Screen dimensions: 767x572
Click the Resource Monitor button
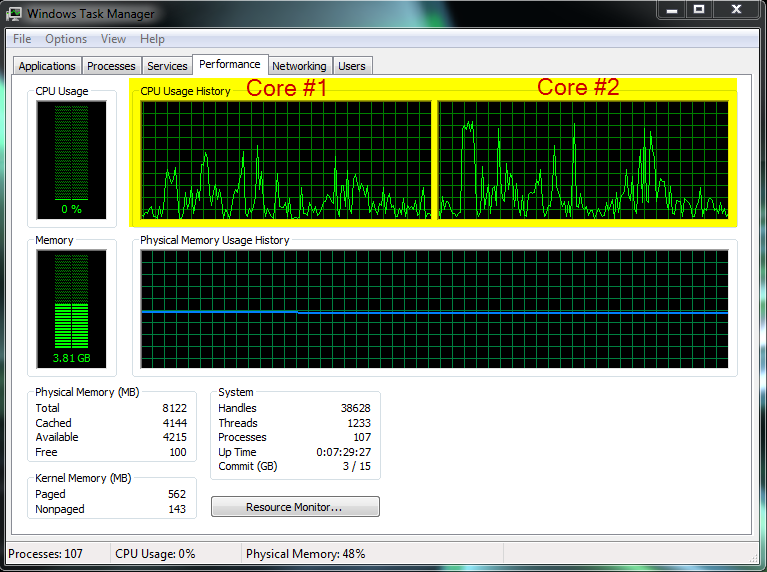click(295, 507)
